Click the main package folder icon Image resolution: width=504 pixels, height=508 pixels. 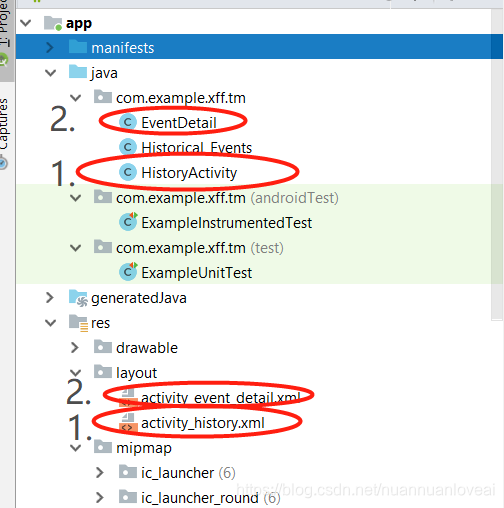[103, 97]
